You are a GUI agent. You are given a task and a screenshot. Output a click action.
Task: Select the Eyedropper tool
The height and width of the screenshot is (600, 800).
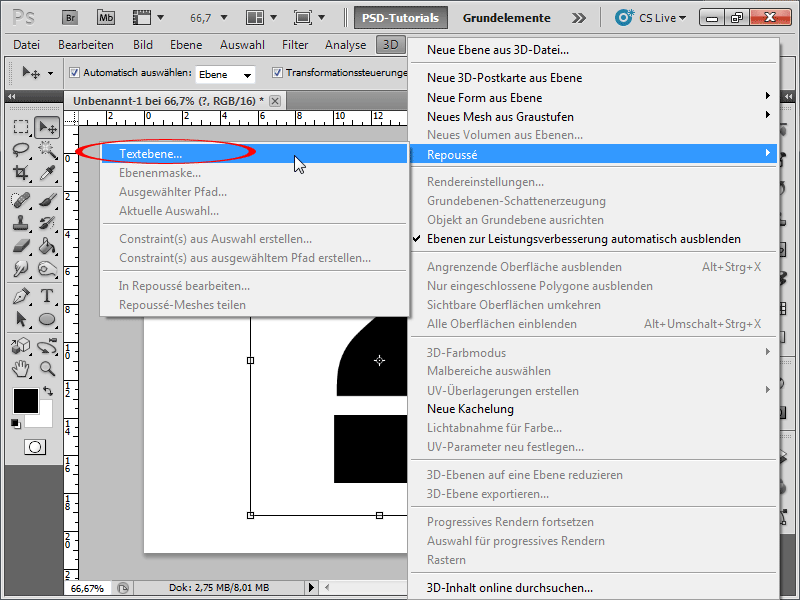coord(47,172)
